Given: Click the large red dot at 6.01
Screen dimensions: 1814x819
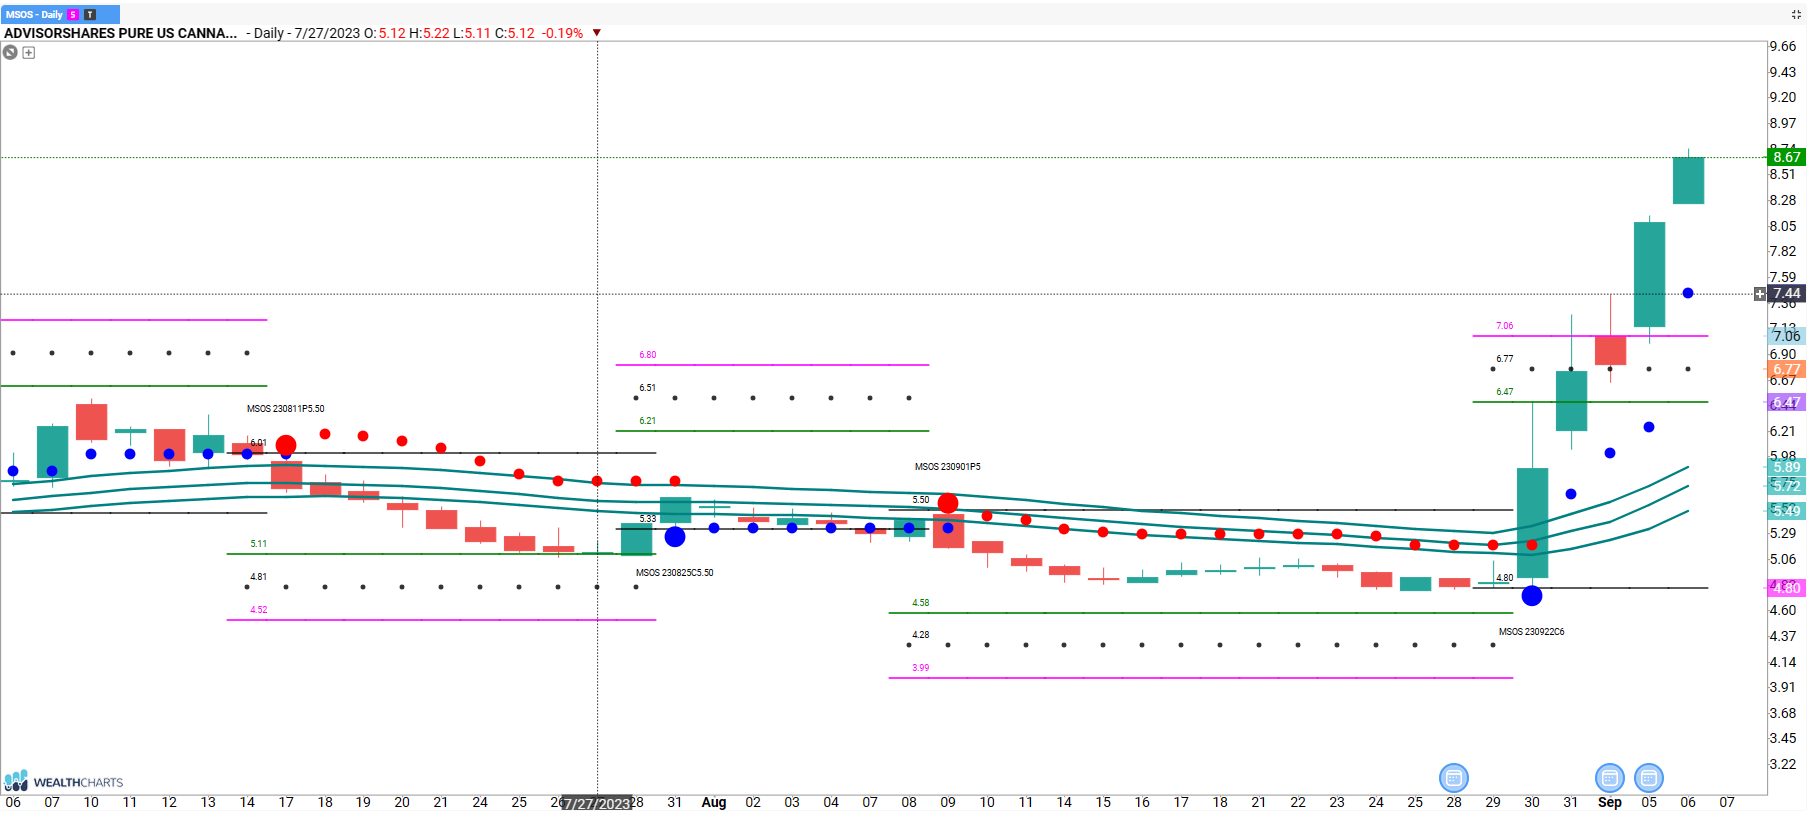Looking at the screenshot, I should [286, 445].
